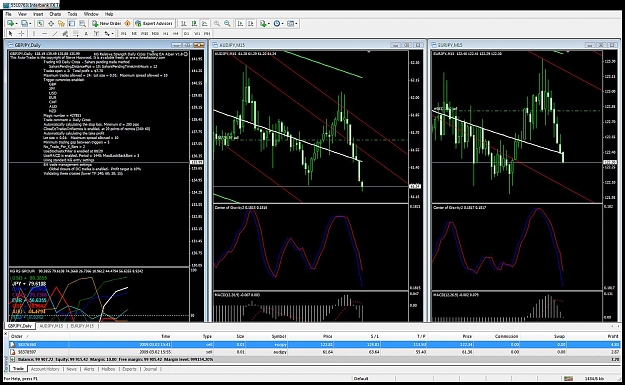Viewport: 625px width, 385px height.
Task: Open the Strategy Tester icon
Action: coord(82,24)
